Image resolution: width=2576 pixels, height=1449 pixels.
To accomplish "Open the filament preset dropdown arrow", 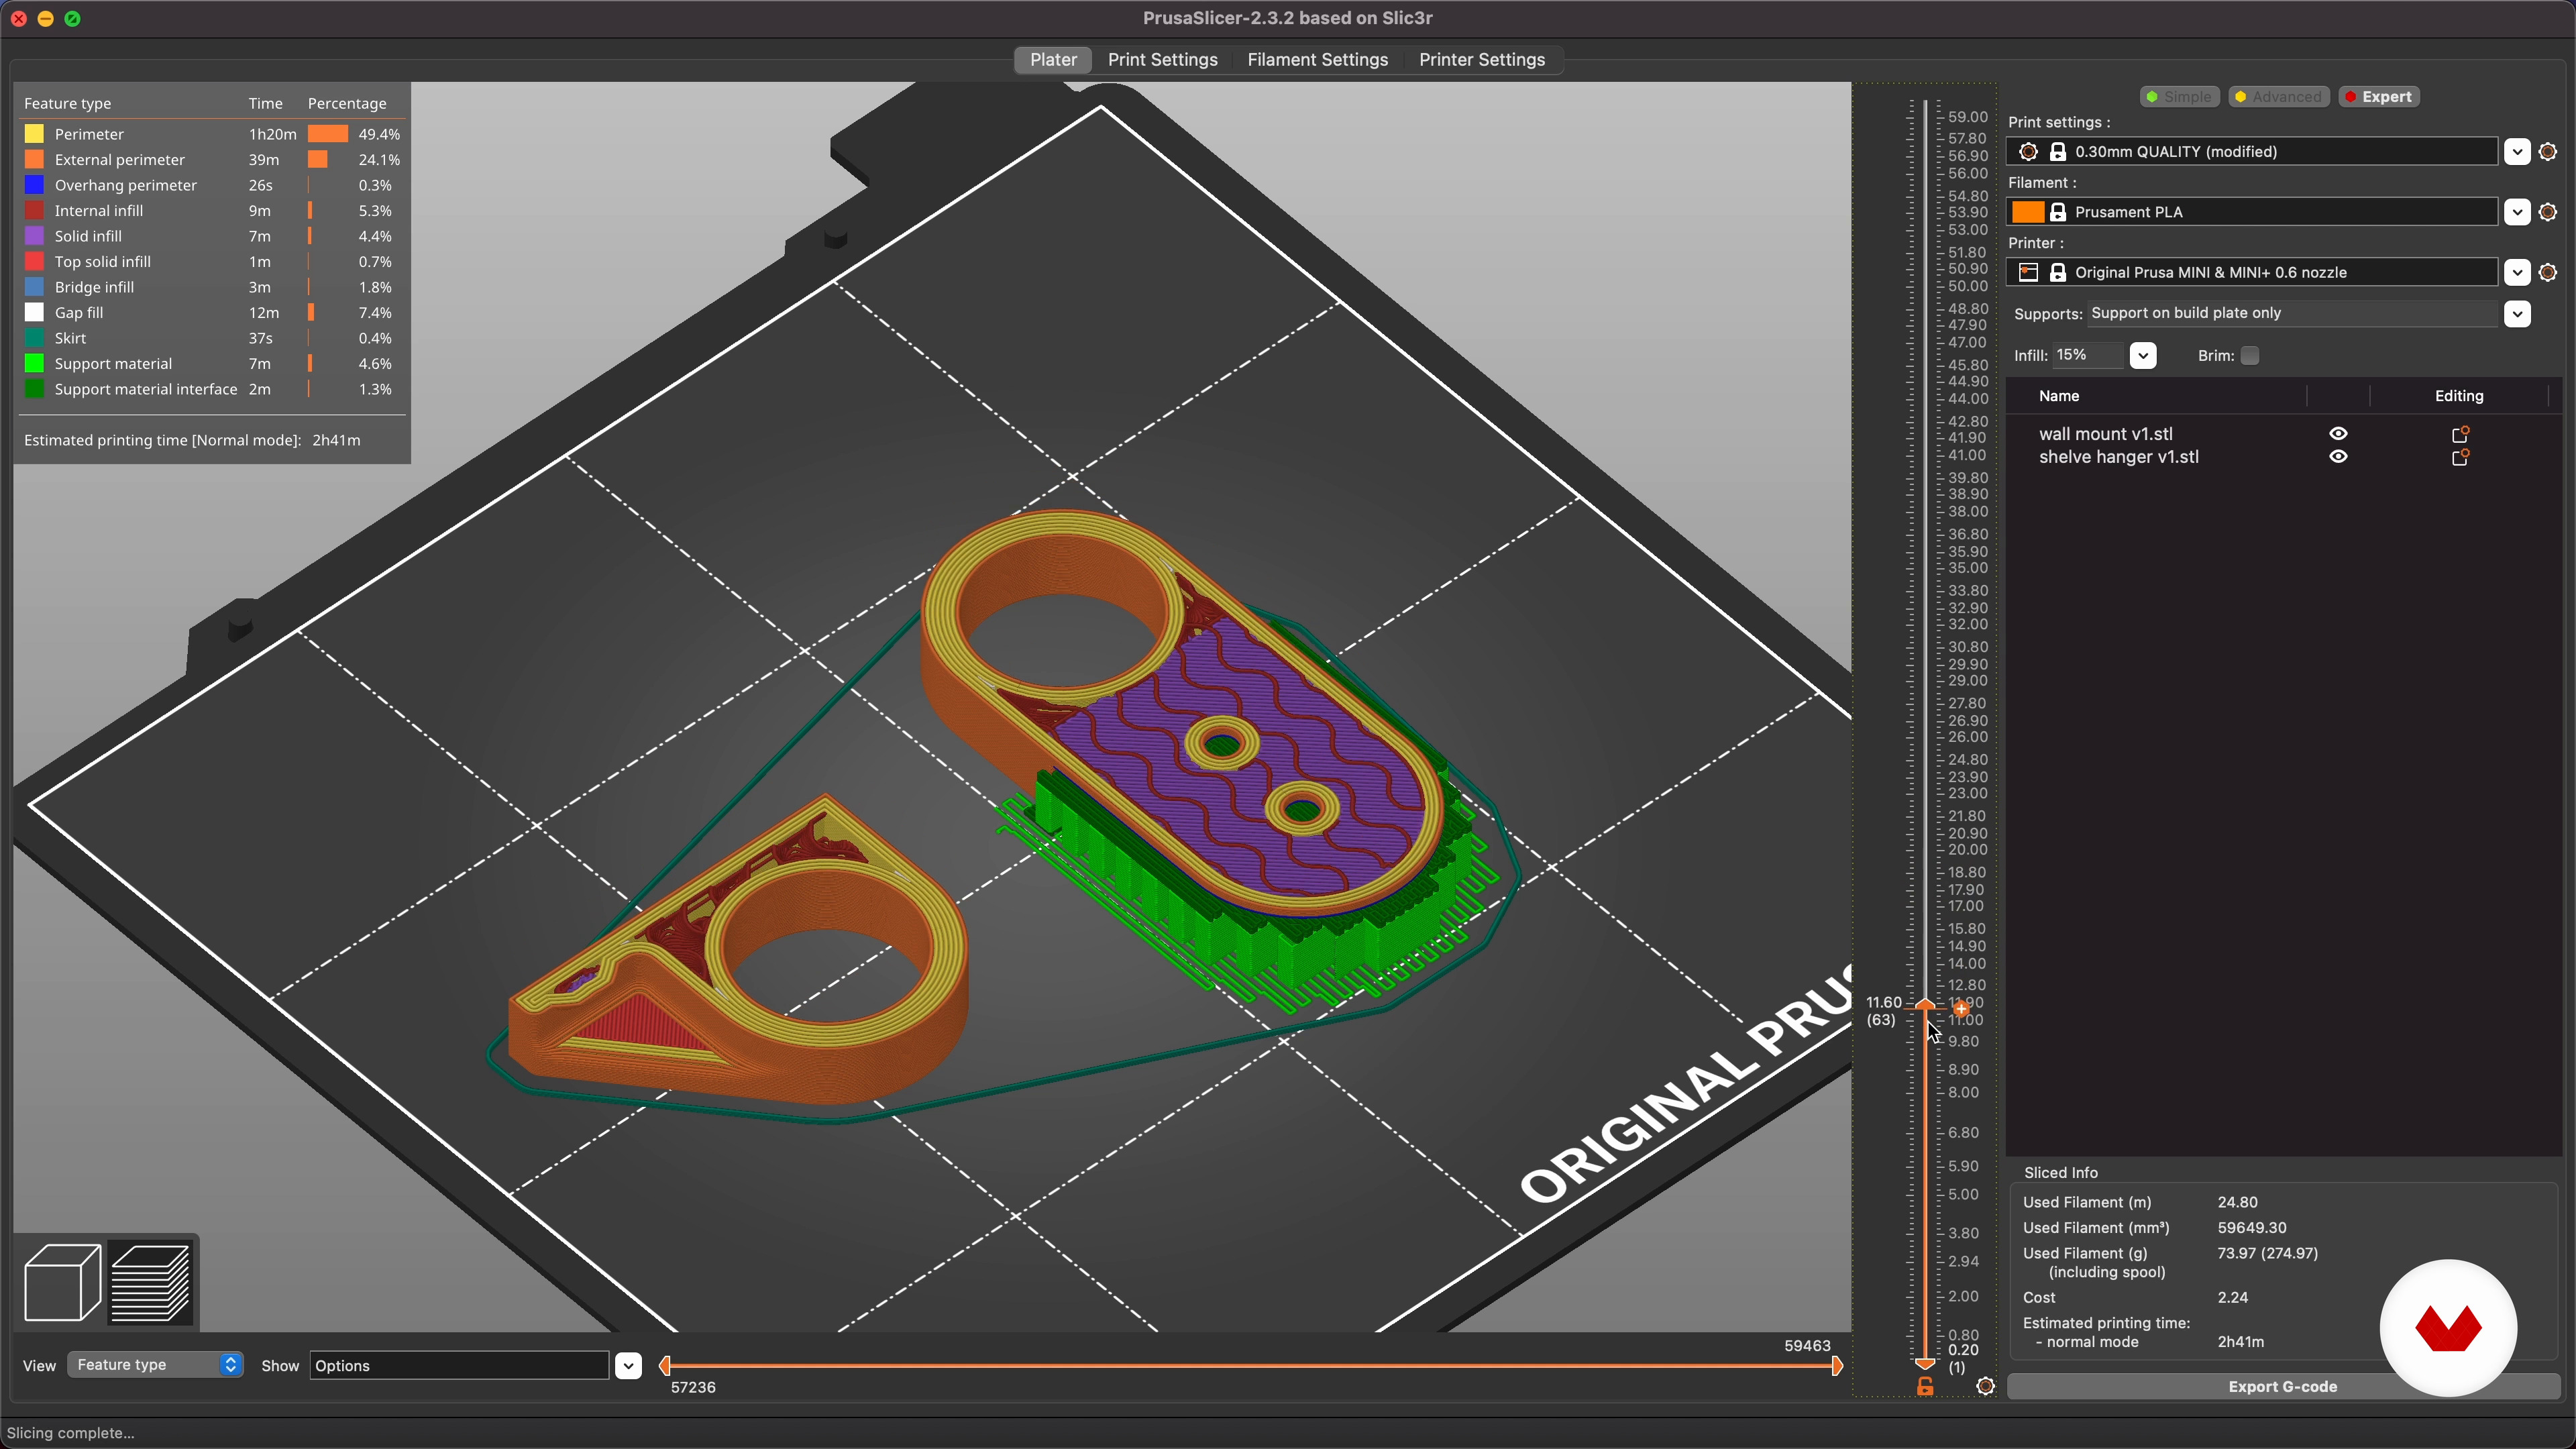I will point(2517,212).
